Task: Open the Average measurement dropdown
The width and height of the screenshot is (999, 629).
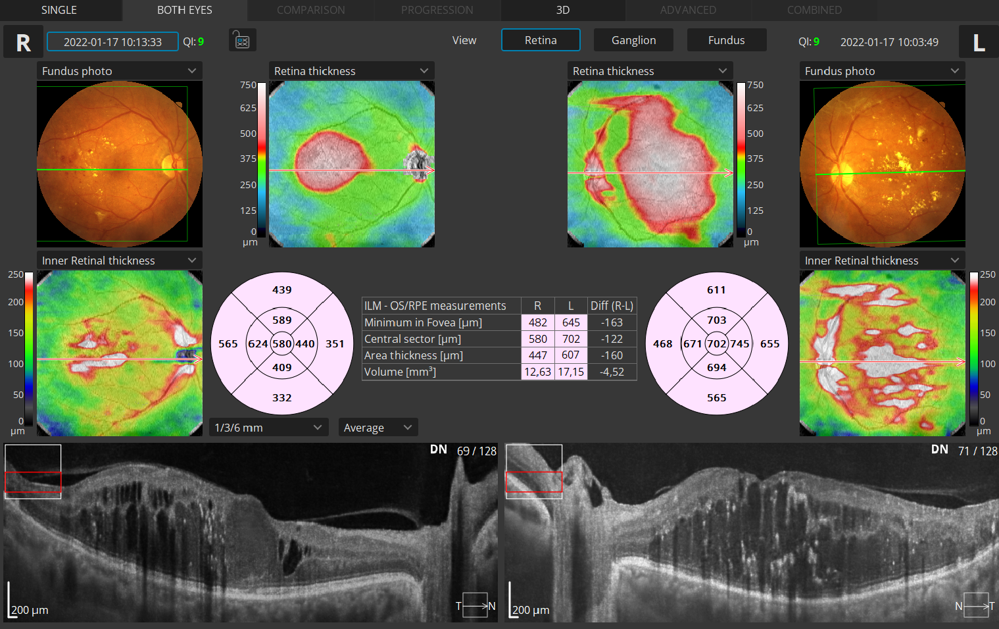Action: (x=377, y=427)
